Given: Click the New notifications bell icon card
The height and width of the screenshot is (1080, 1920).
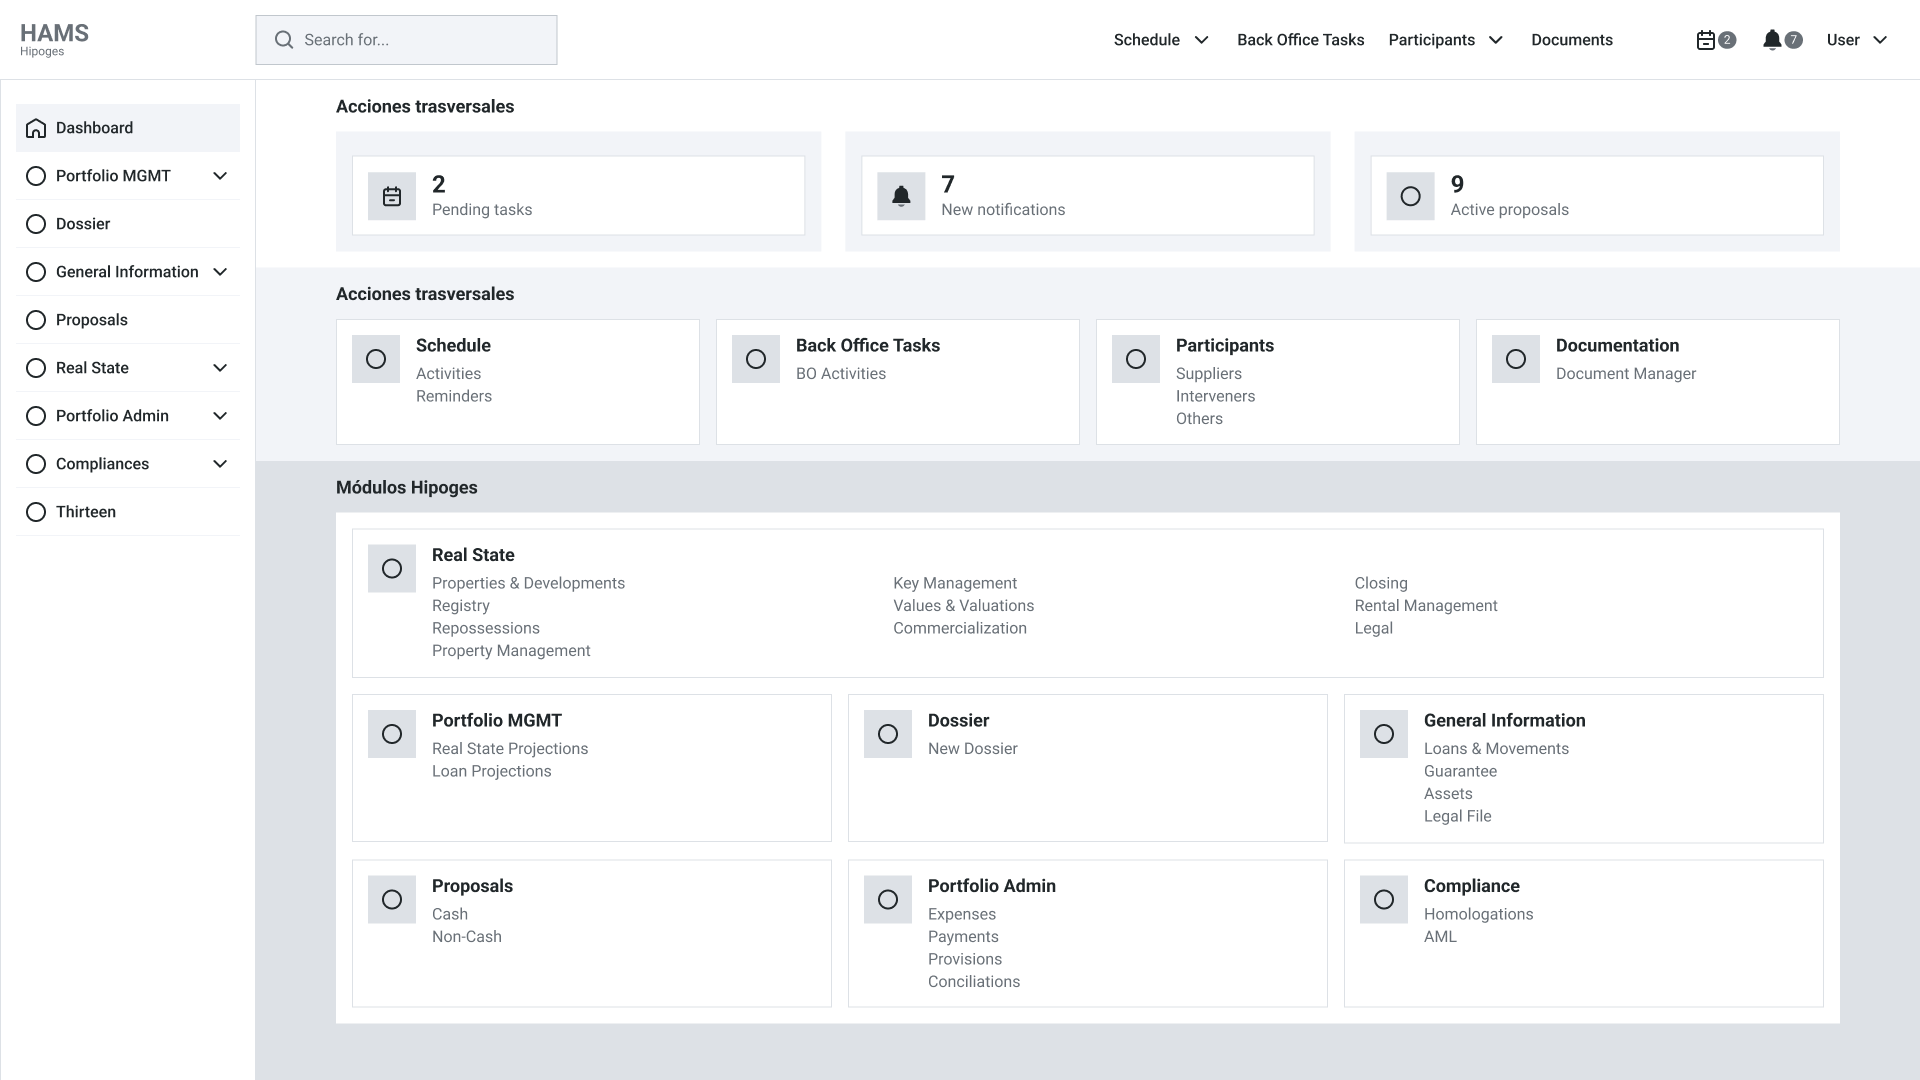Looking at the screenshot, I should pyautogui.click(x=901, y=196).
